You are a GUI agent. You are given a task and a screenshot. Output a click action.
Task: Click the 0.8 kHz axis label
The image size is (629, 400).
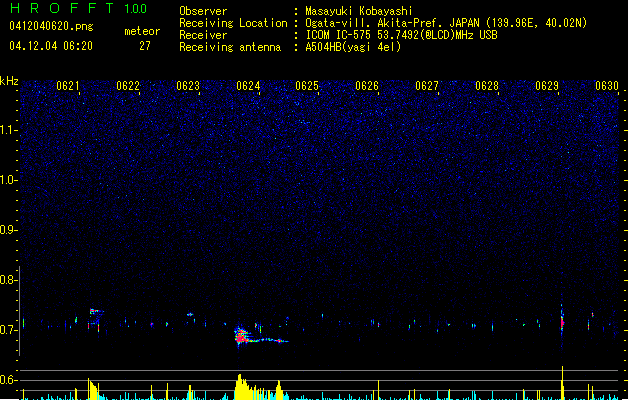click(x=8, y=280)
